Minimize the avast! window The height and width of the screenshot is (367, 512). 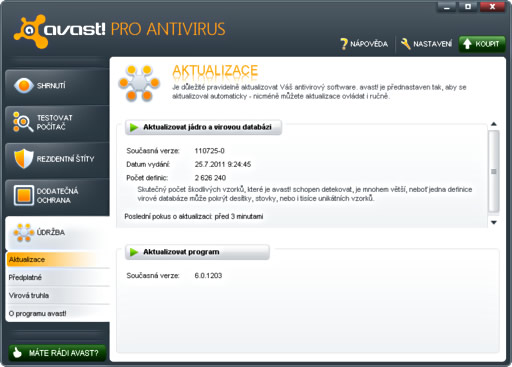coord(447,7)
